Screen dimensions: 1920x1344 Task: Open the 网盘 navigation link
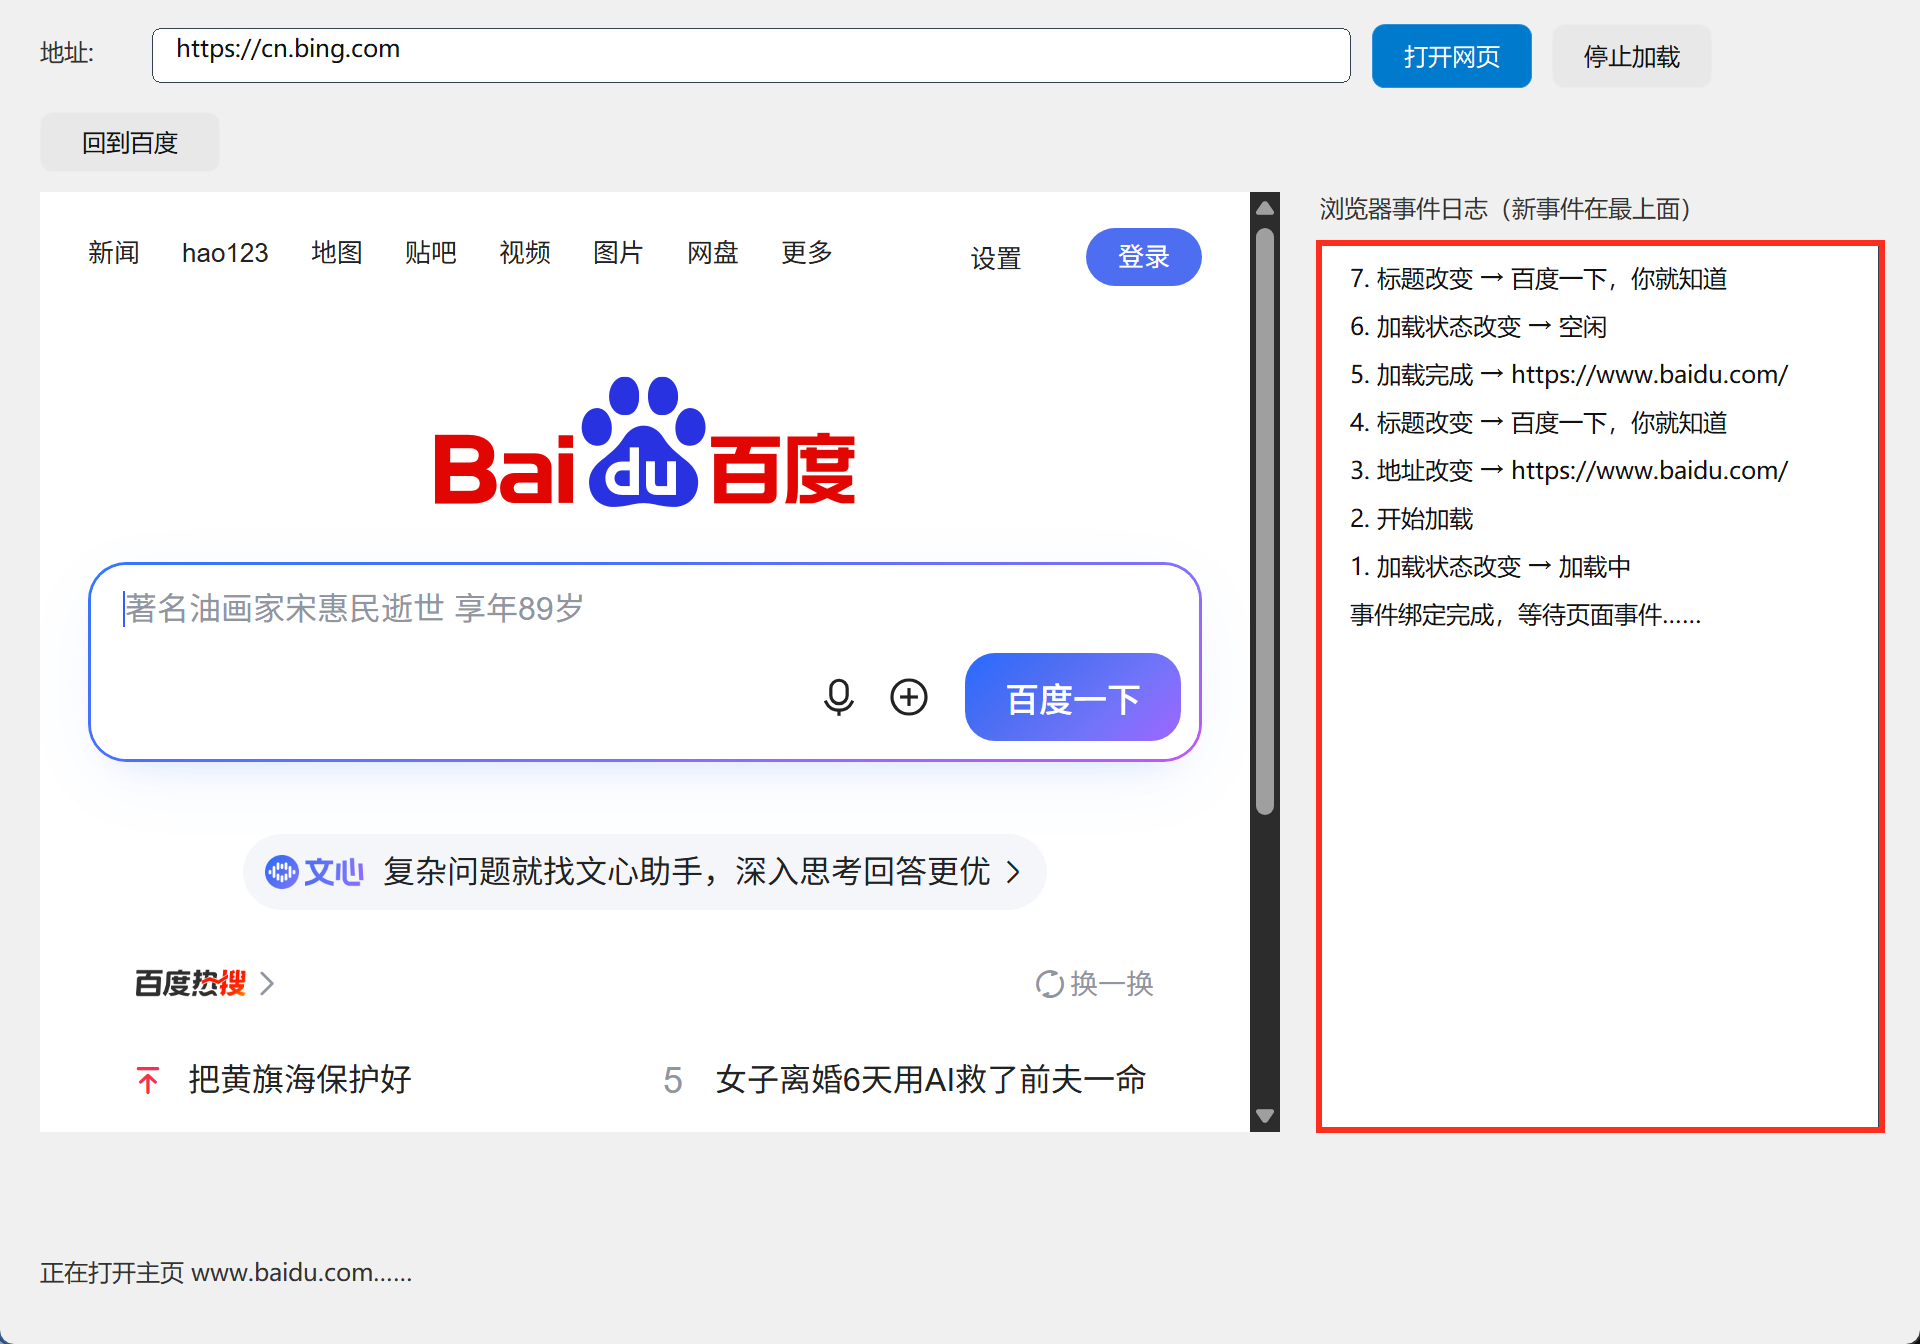(712, 253)
